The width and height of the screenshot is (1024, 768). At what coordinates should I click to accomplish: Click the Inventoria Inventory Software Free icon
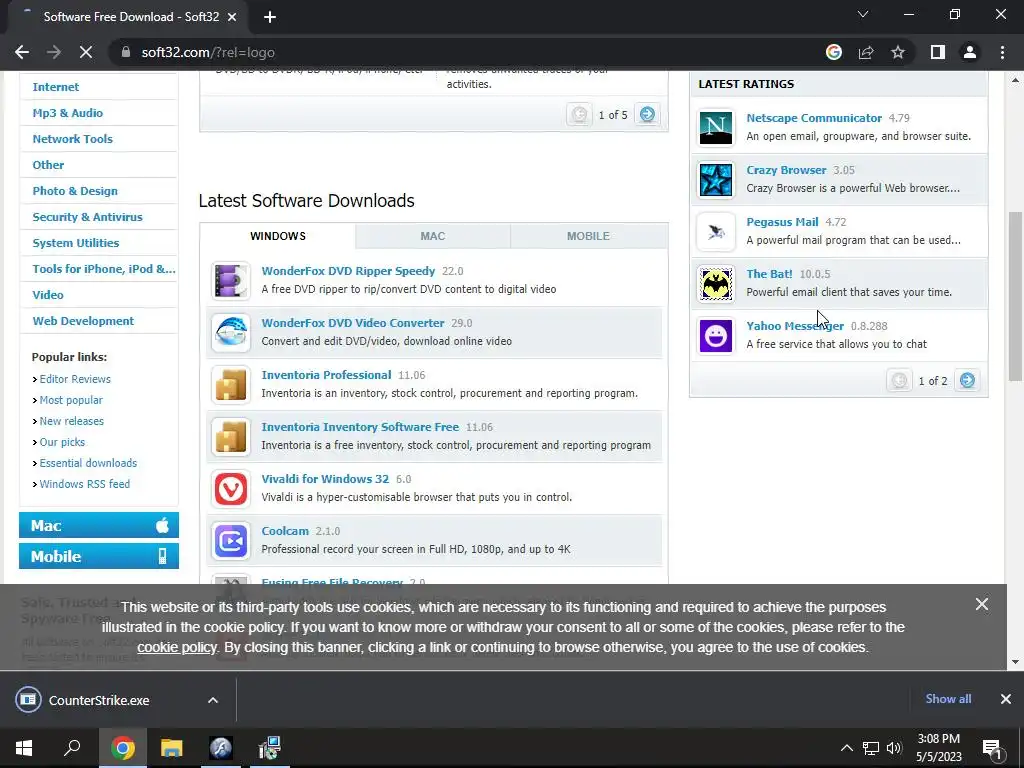pyautogui.click(x=231, y=437)
